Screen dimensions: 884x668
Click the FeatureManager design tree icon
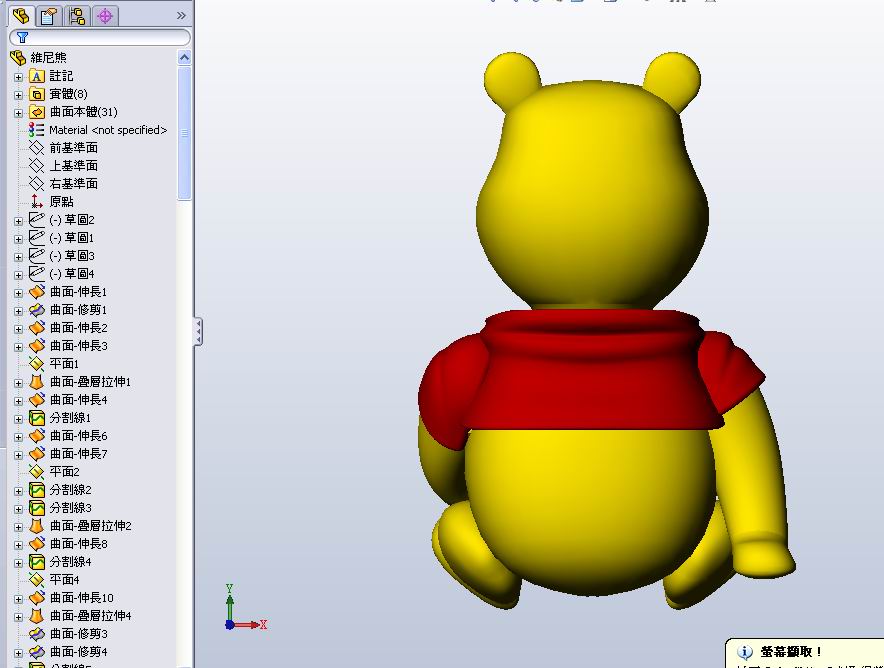click(x=18, y=16)
